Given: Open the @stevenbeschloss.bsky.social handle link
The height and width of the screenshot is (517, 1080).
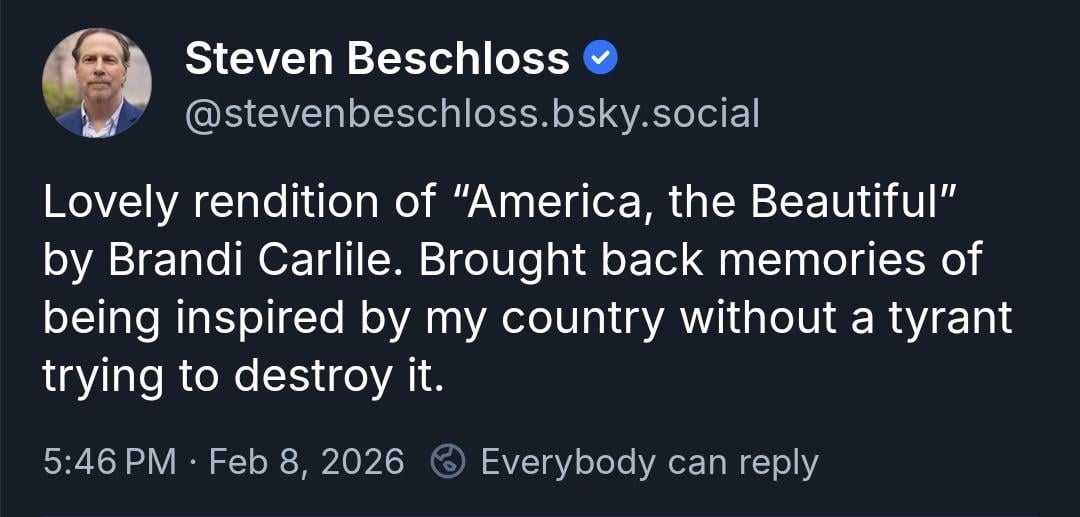Looking at the screenshot, I should [472, 114].
